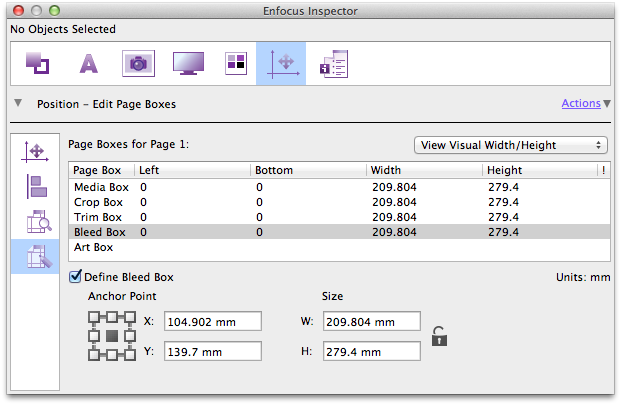The height and width of the screenshot is (405, 621).
Task: Select the Move position sub-tab in sidebar
Action: coord(35,152)
